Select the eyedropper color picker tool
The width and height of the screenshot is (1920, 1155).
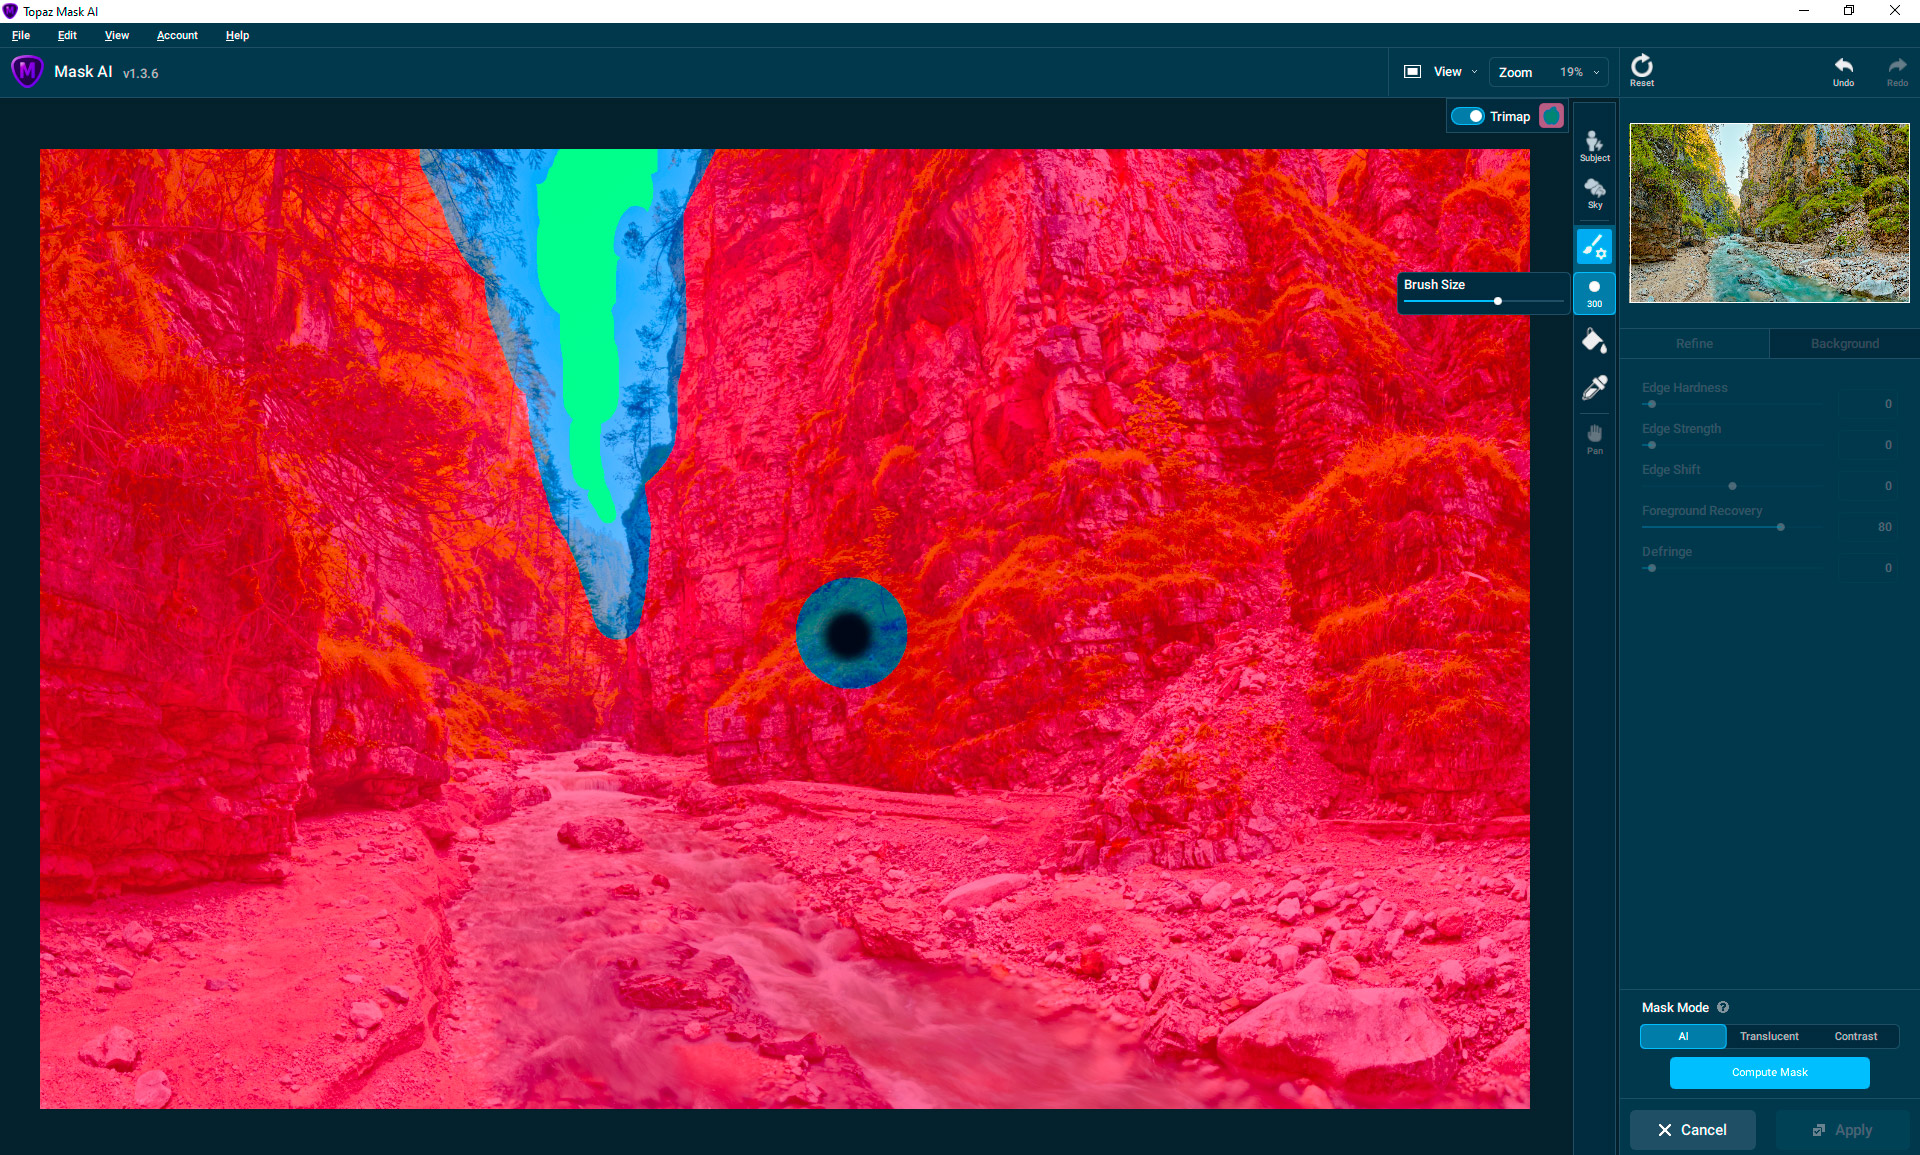[x=1594, y=388]
